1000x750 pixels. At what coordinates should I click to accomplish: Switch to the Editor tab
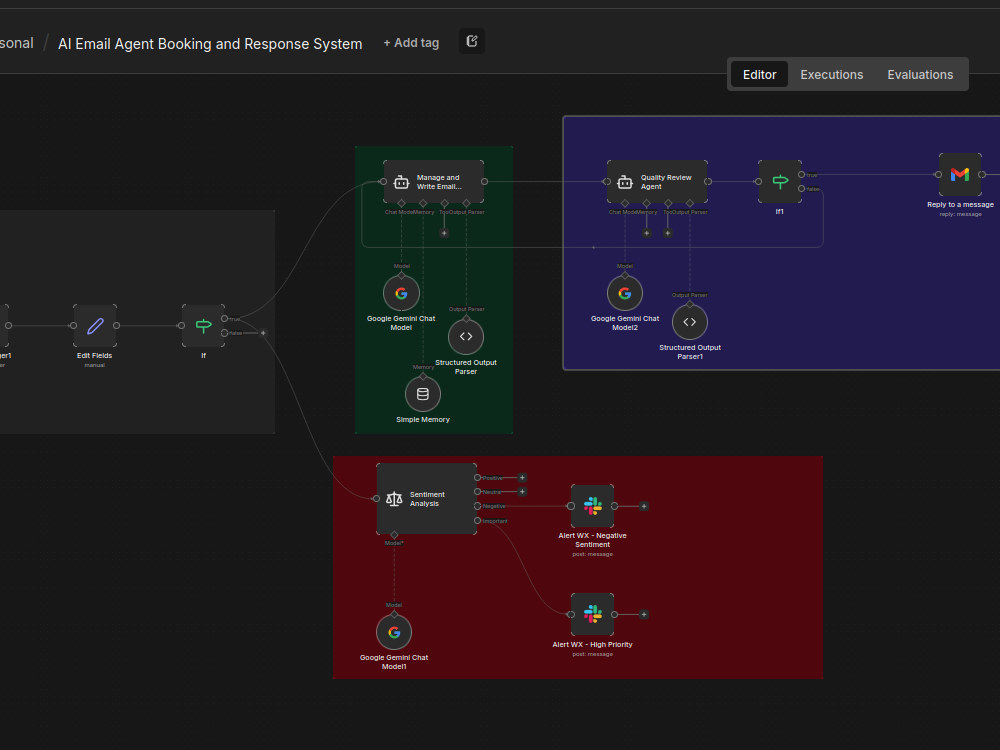click(760, 75)
